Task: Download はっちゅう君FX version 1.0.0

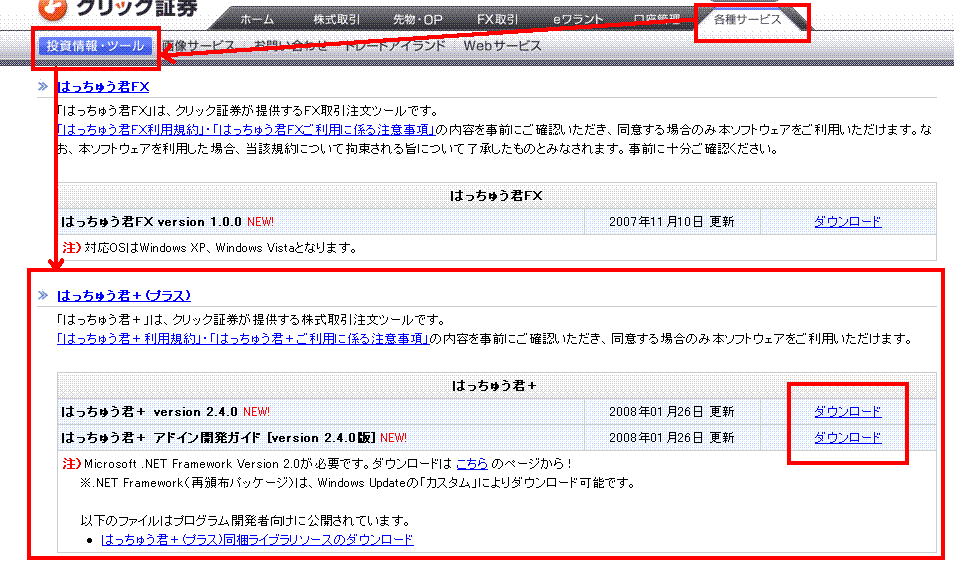Action: [848, 222]
